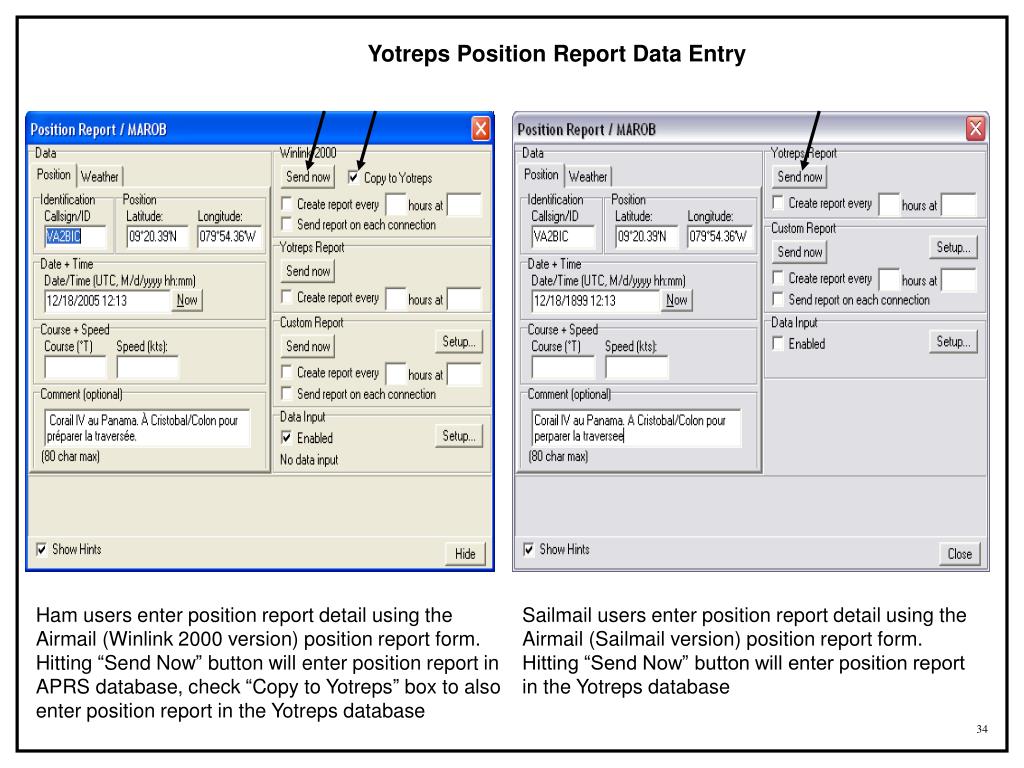Click Send now under Winlink 2000
1024x768 pixels.
(x=308, y=176)
